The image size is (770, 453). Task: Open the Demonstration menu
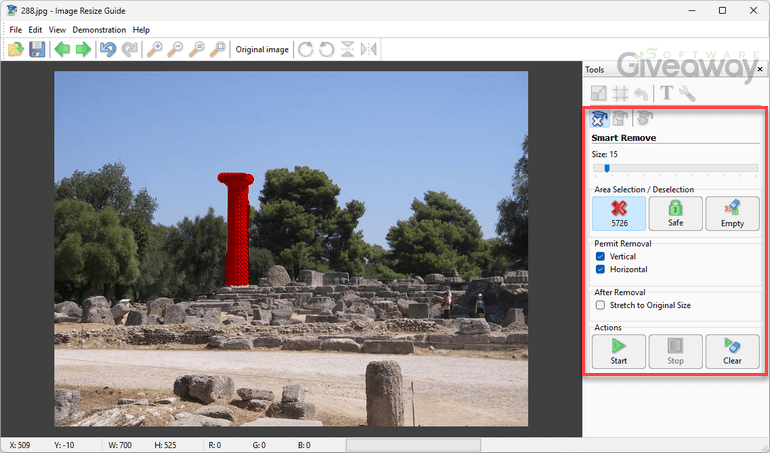click(x=99, y=30)
